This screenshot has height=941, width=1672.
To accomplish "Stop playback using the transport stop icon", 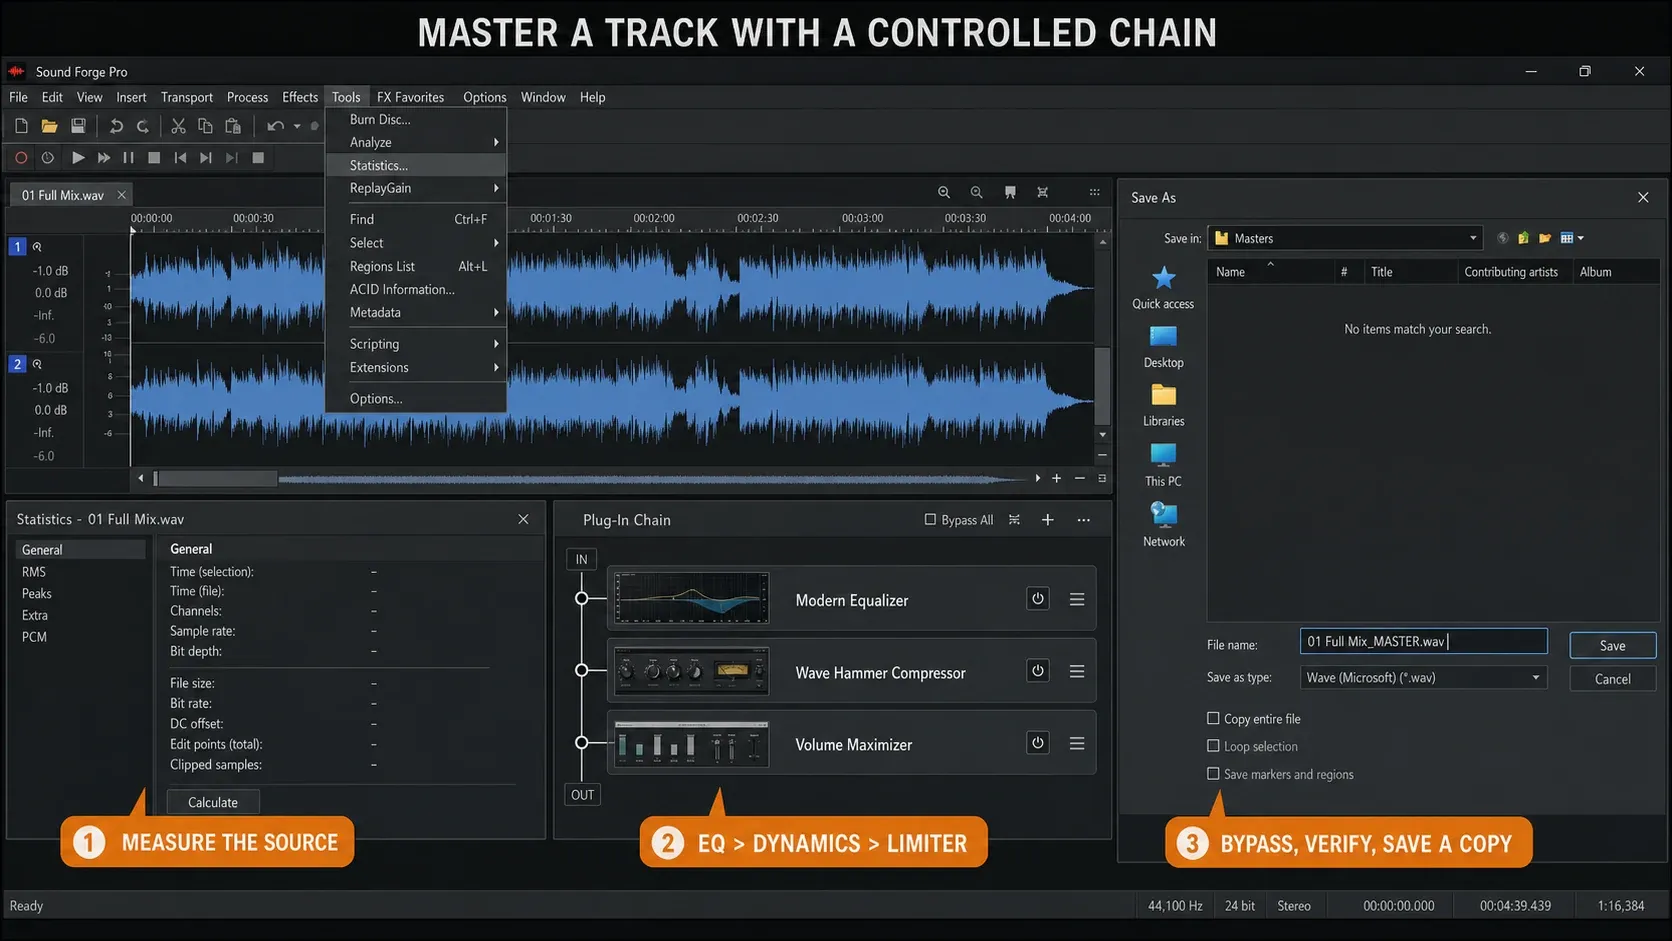I will point(154,158).
